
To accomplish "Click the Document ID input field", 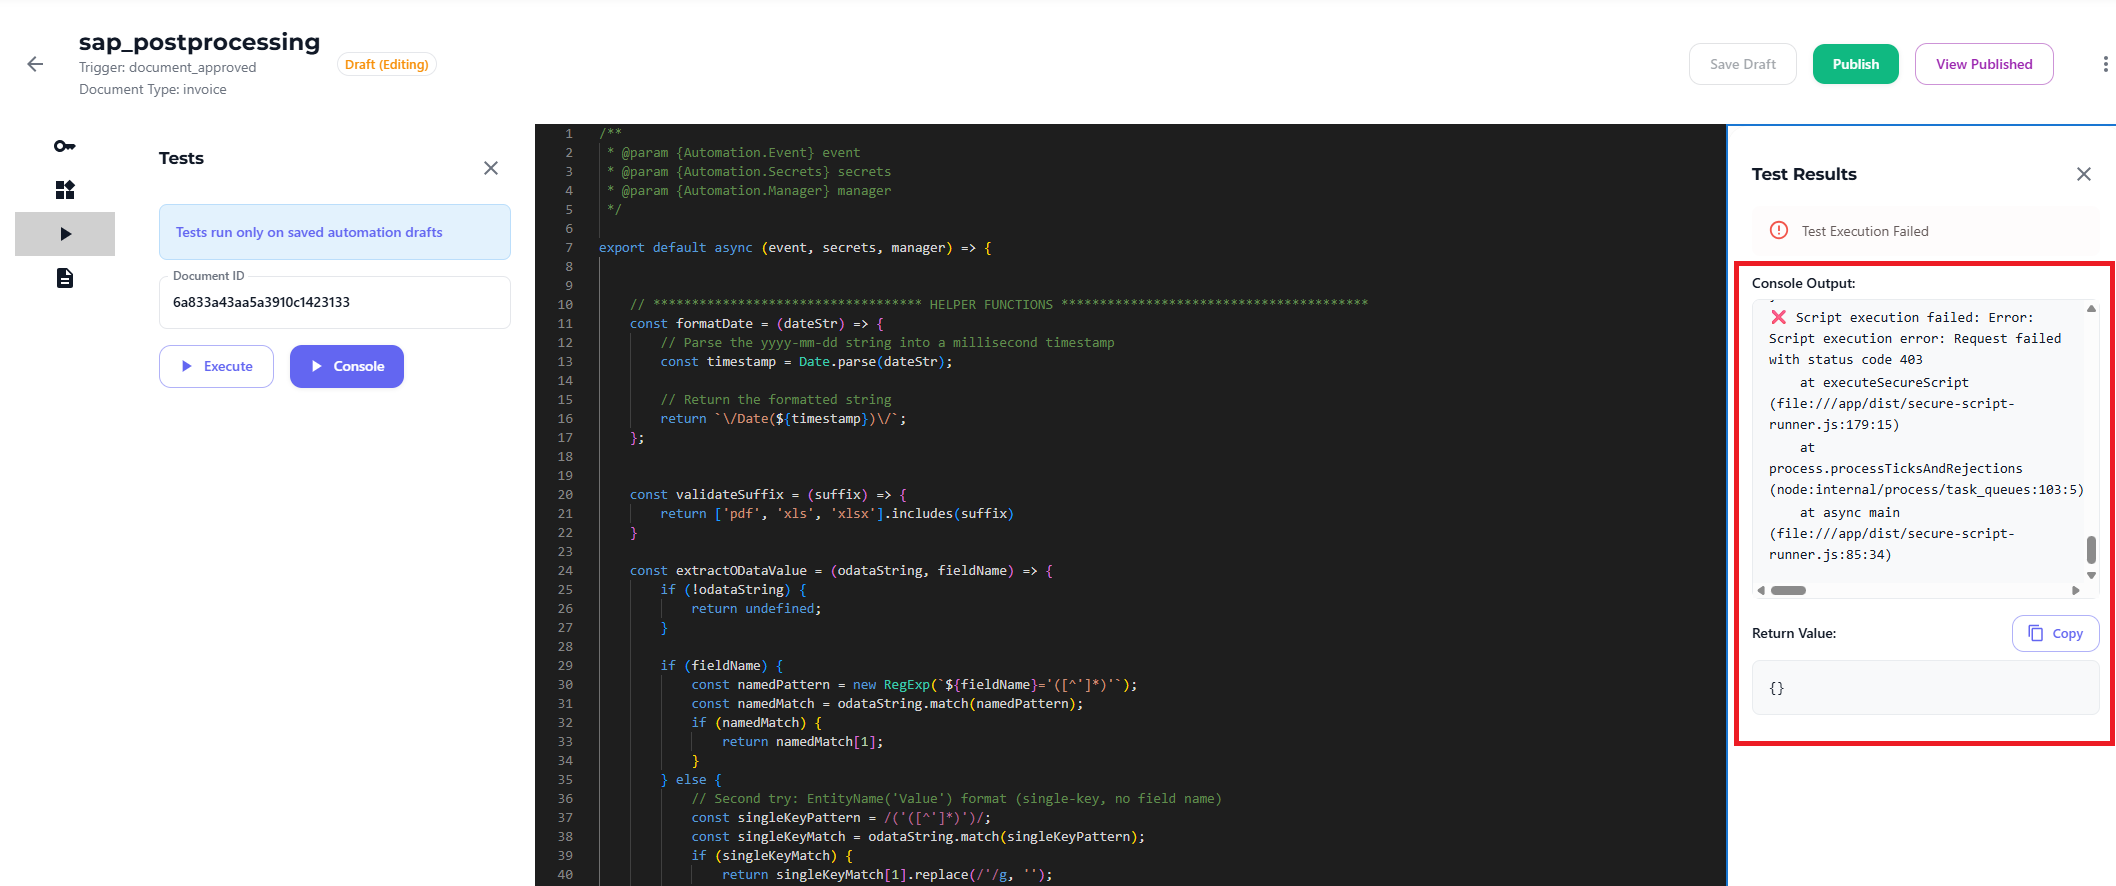I will click(335, 302).
